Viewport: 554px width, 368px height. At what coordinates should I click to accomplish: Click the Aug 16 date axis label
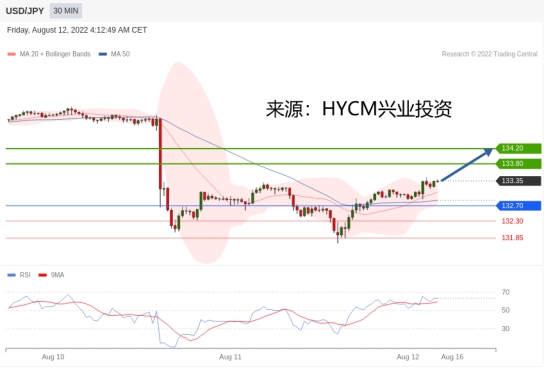(452, 357)
